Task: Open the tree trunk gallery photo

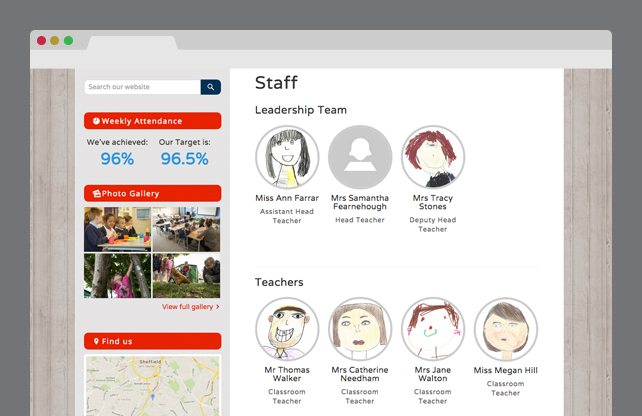Action: [x=117, y=275]
